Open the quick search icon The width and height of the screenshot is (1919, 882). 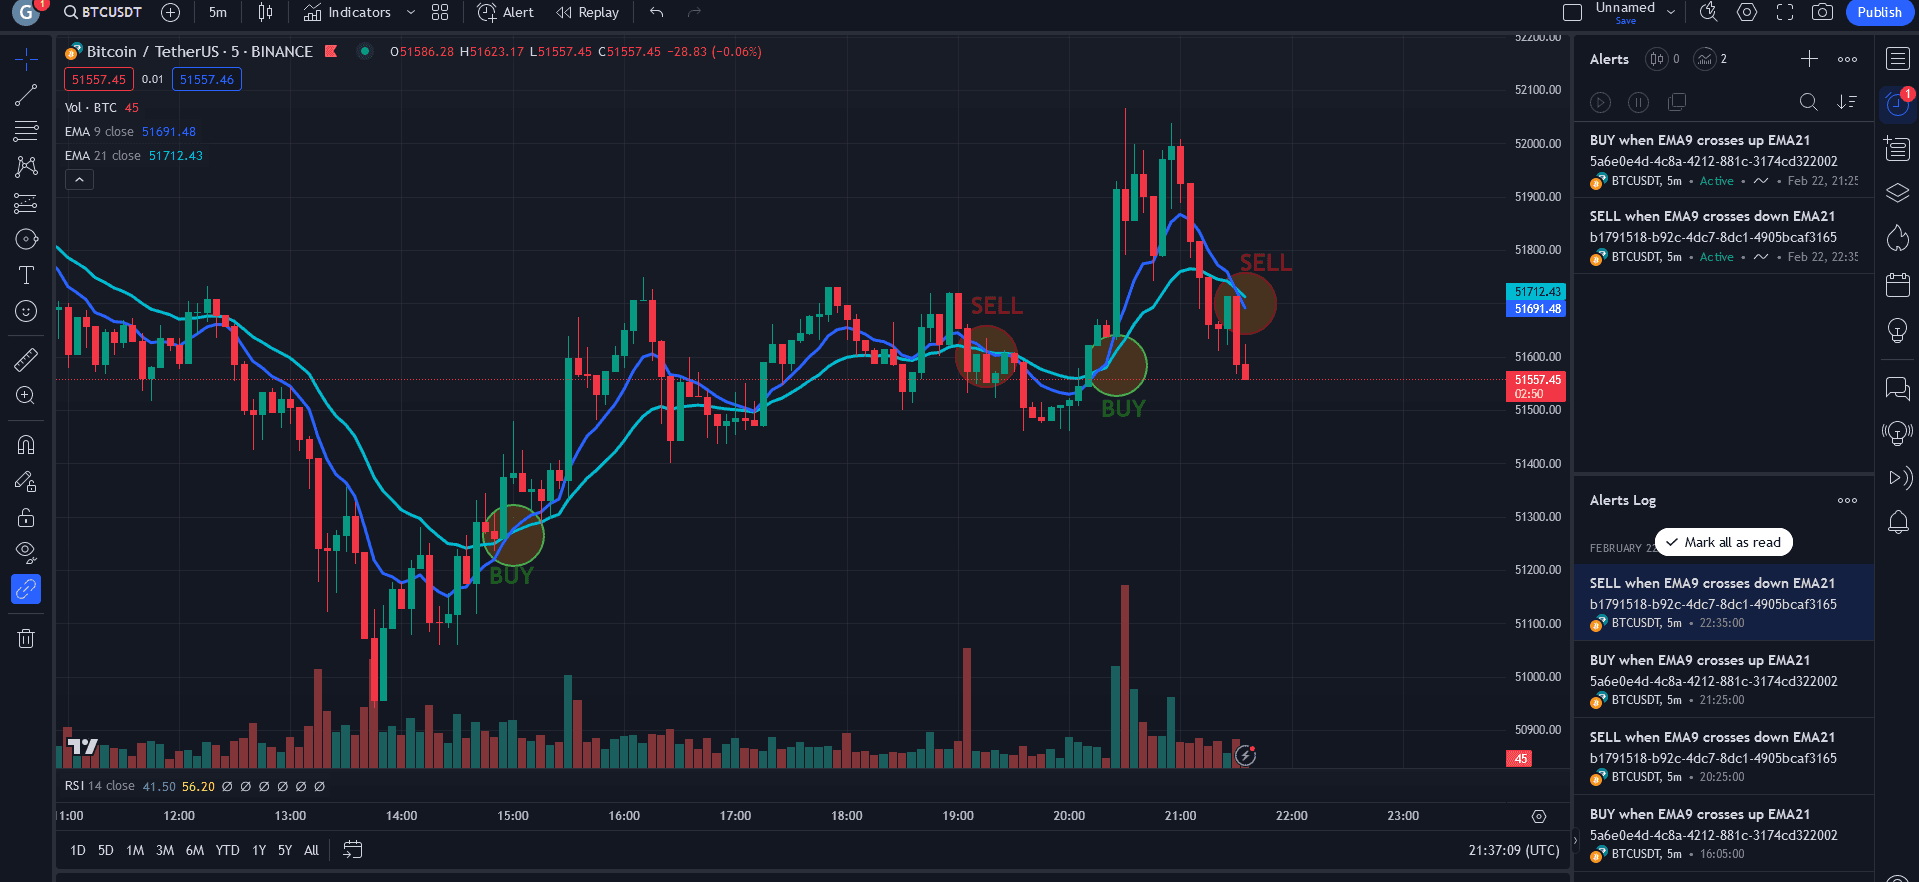[1709, 13]
